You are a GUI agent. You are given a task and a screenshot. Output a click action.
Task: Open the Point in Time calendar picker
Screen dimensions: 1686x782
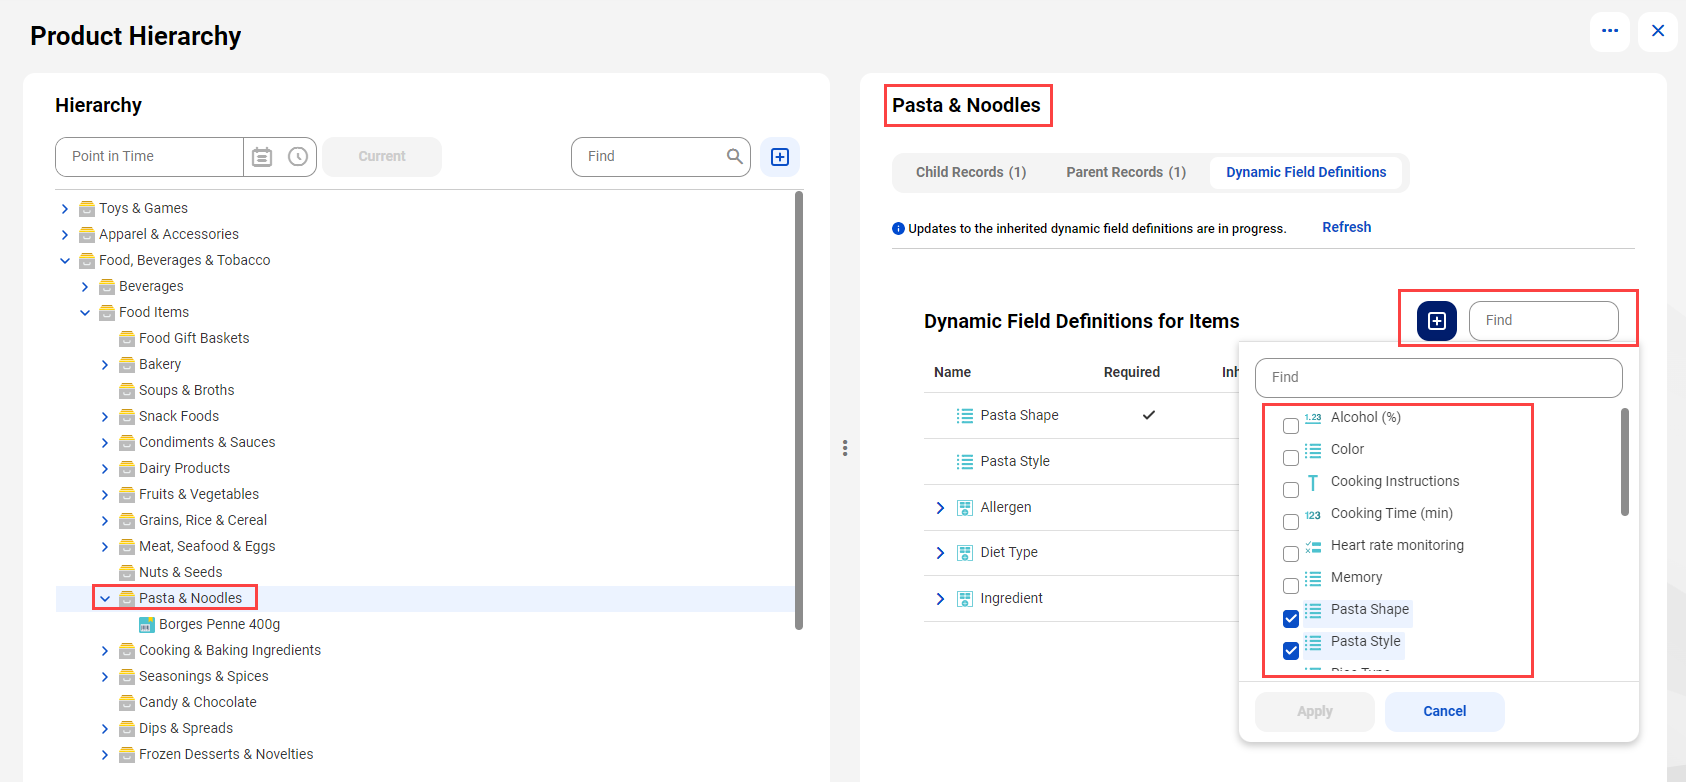click(262, 157)
